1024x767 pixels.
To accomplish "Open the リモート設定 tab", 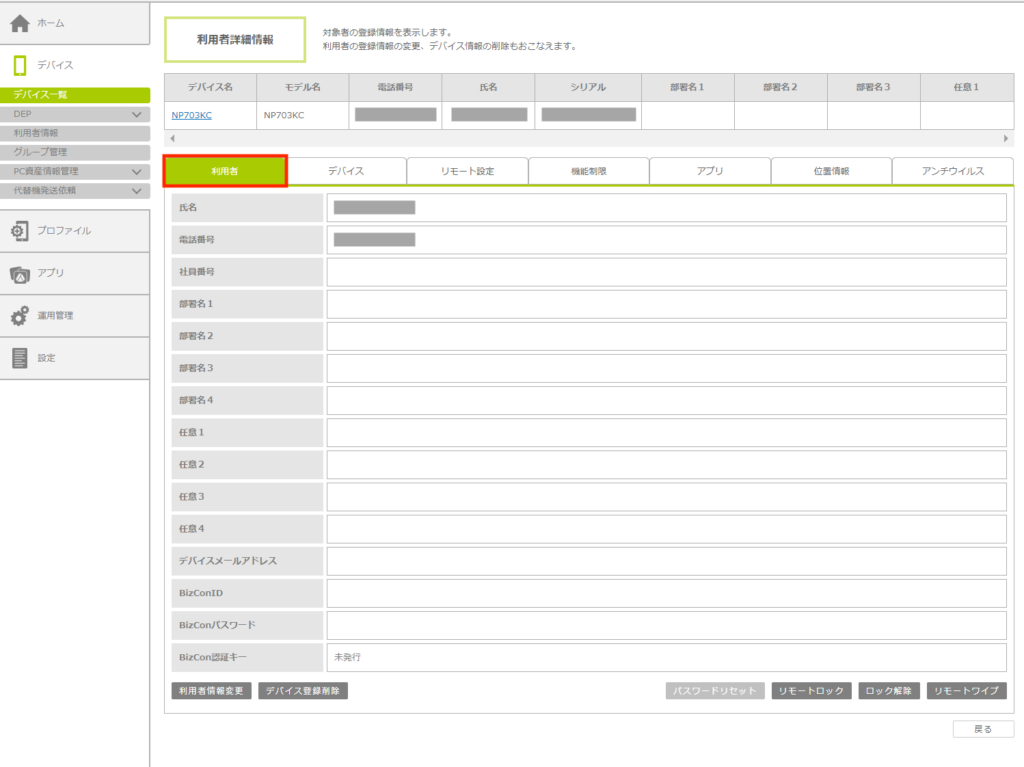I will click(x=467, y=171).
